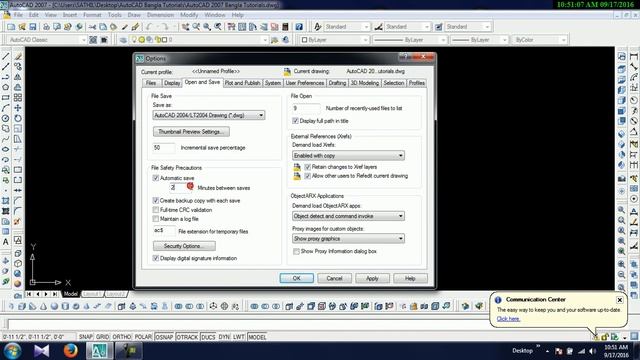The width and height of the screenshot is (640, 360).
Task: Enable Full-time CRC validation
Action: point(156,210)
